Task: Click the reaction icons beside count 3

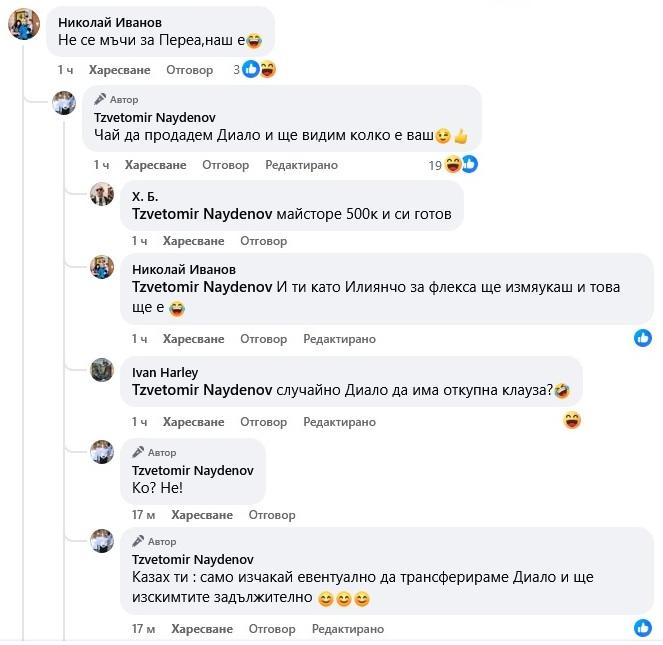Action: coord(259,69)
